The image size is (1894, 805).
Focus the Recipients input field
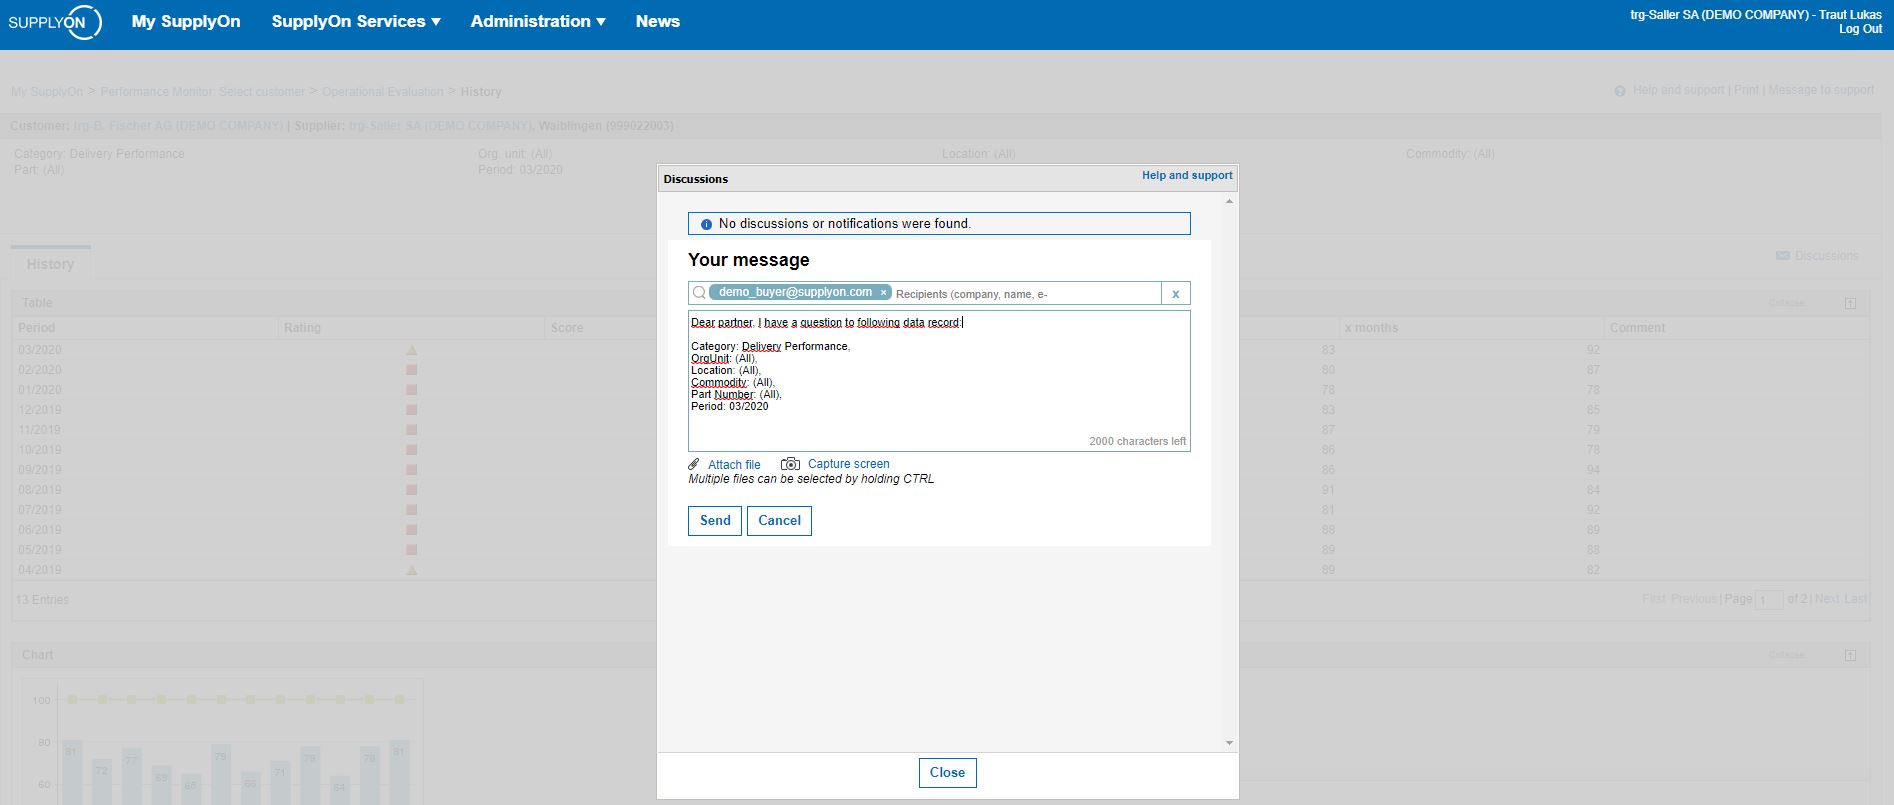click(1025, 294)
